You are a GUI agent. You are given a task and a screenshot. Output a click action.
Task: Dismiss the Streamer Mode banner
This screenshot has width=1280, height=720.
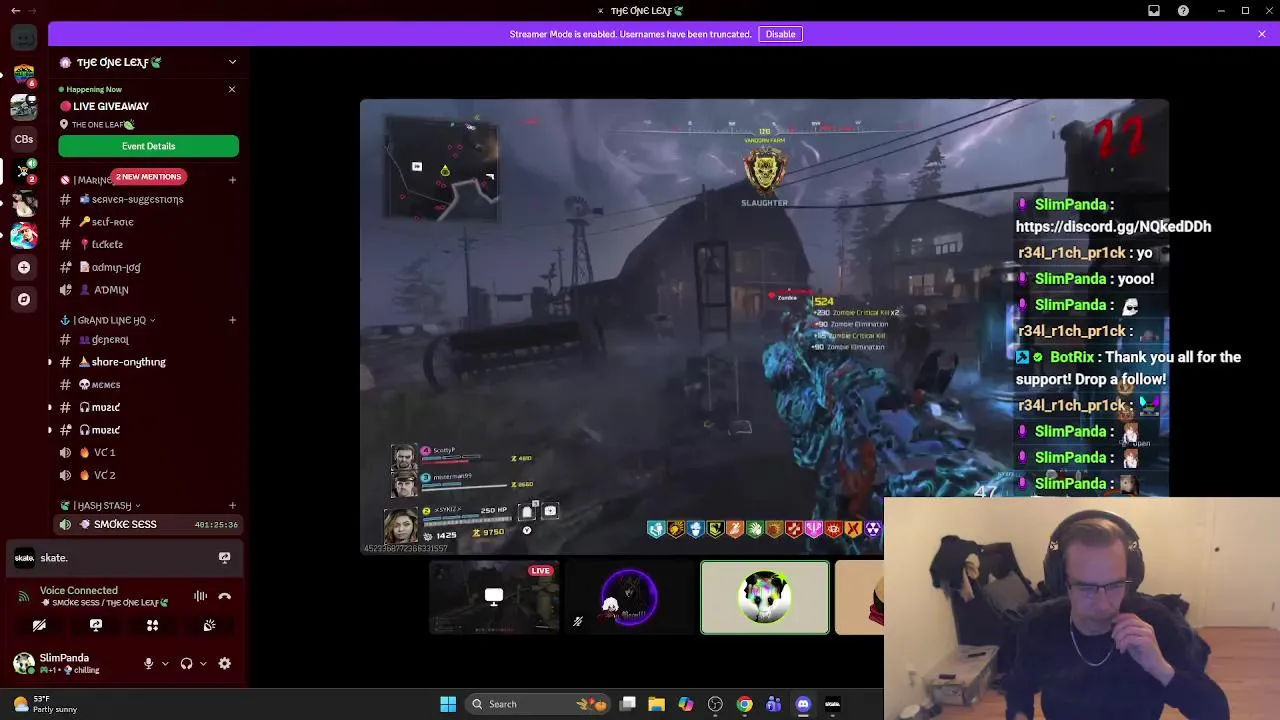tap(1262, 34)
